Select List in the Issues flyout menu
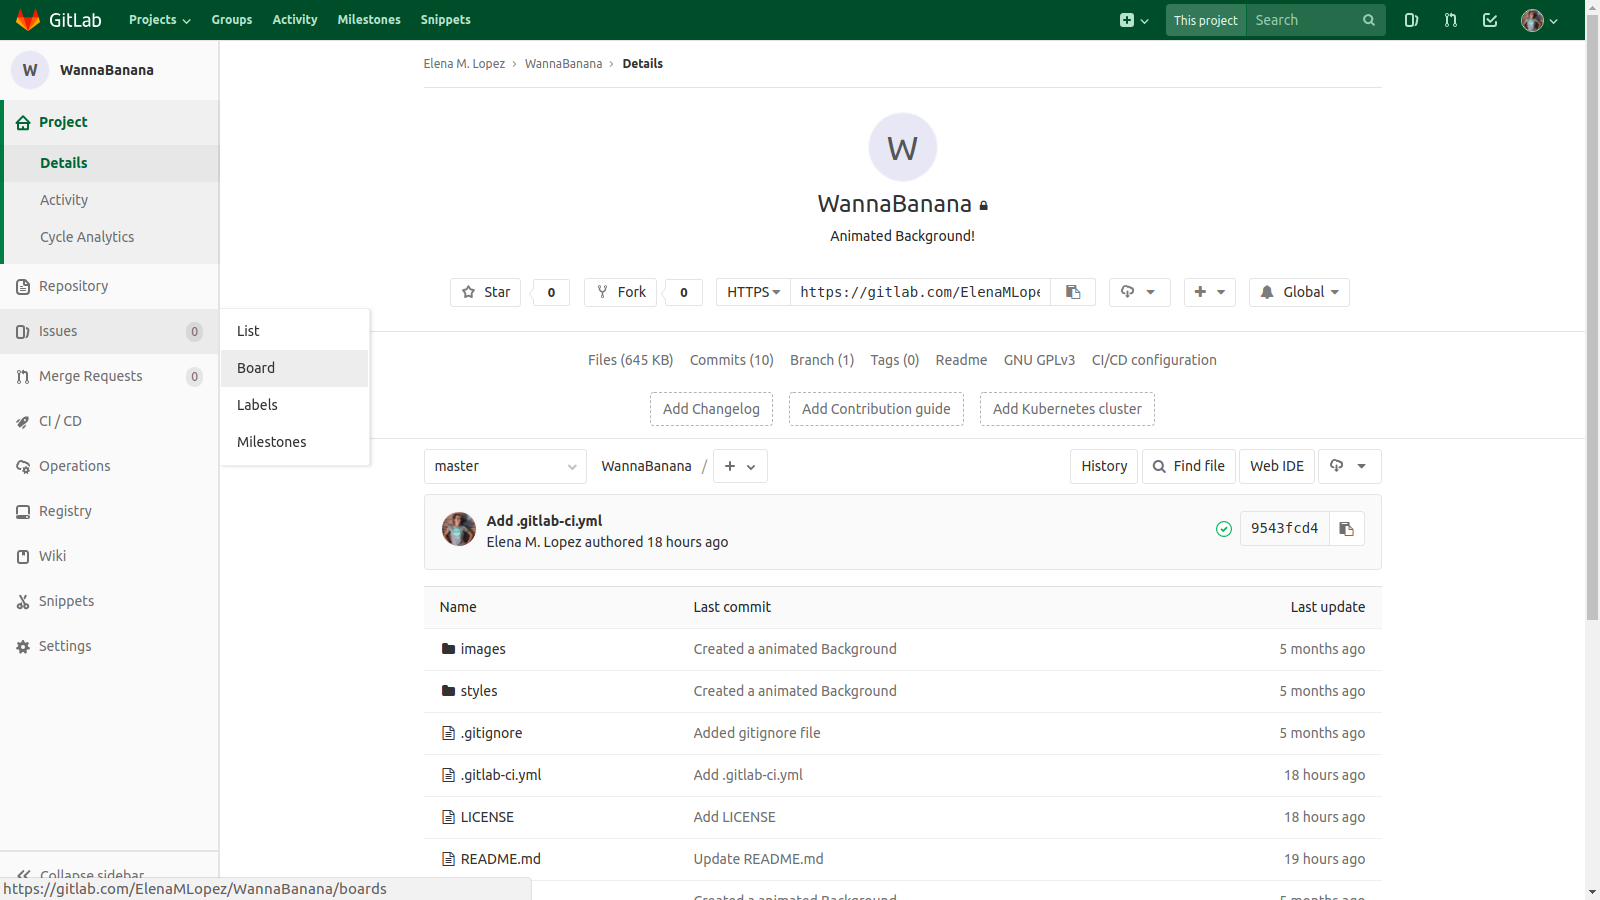This screenshot has height=900, width=1600. (295, 331)
